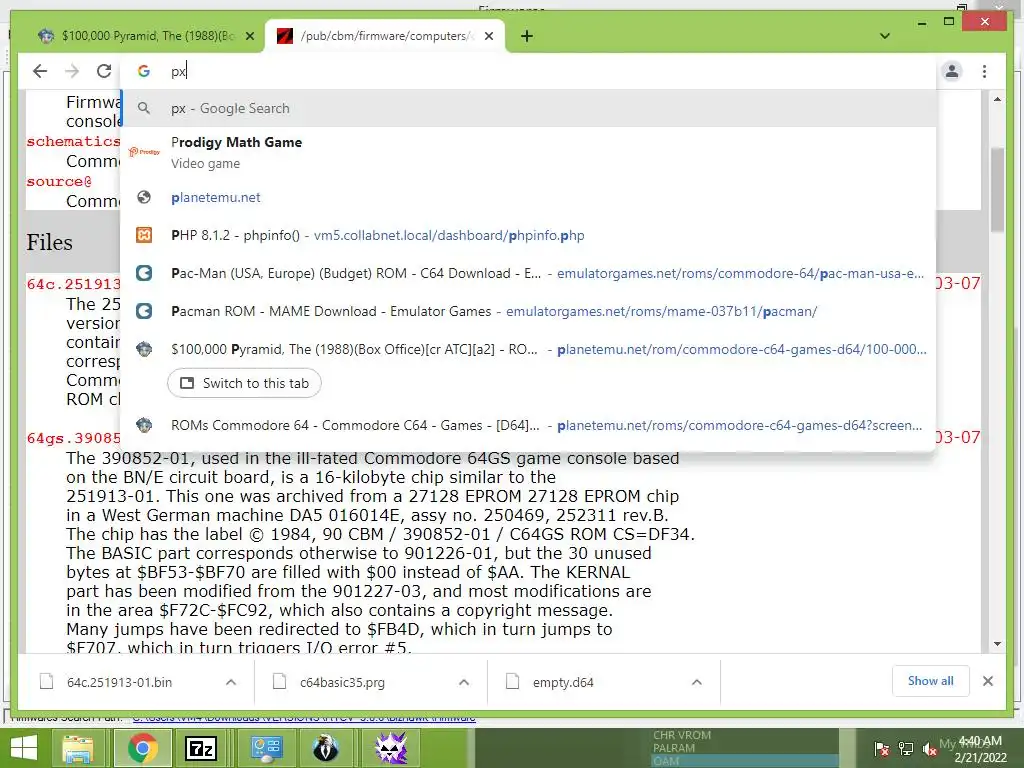Open downloaded file c64basic35.prg
Viewport: 1024px width, 768px height.
pyautogui.click(x=342, y=682)
